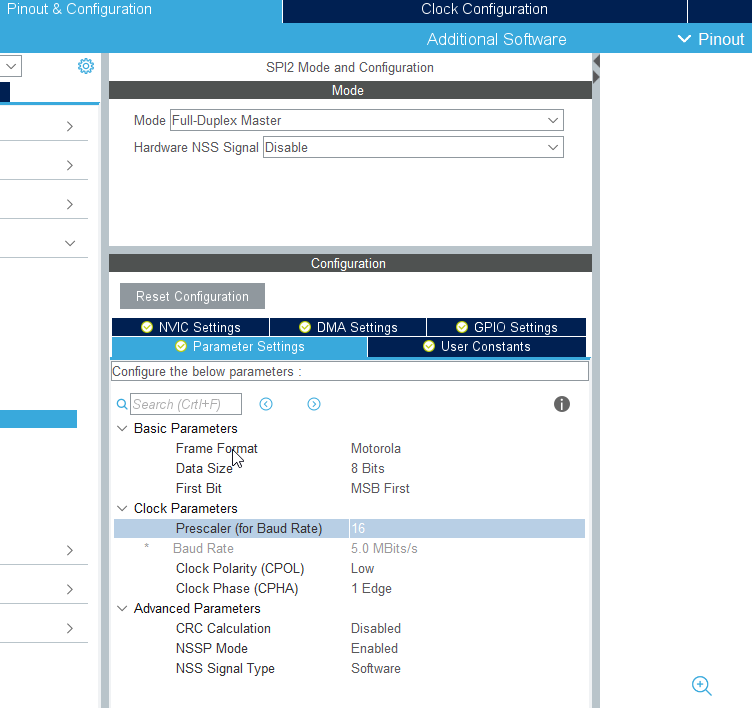The width and height of the screenshot is (752, 708).
Task: Click the gear settings icon in left panel
Action: (86, 66)
